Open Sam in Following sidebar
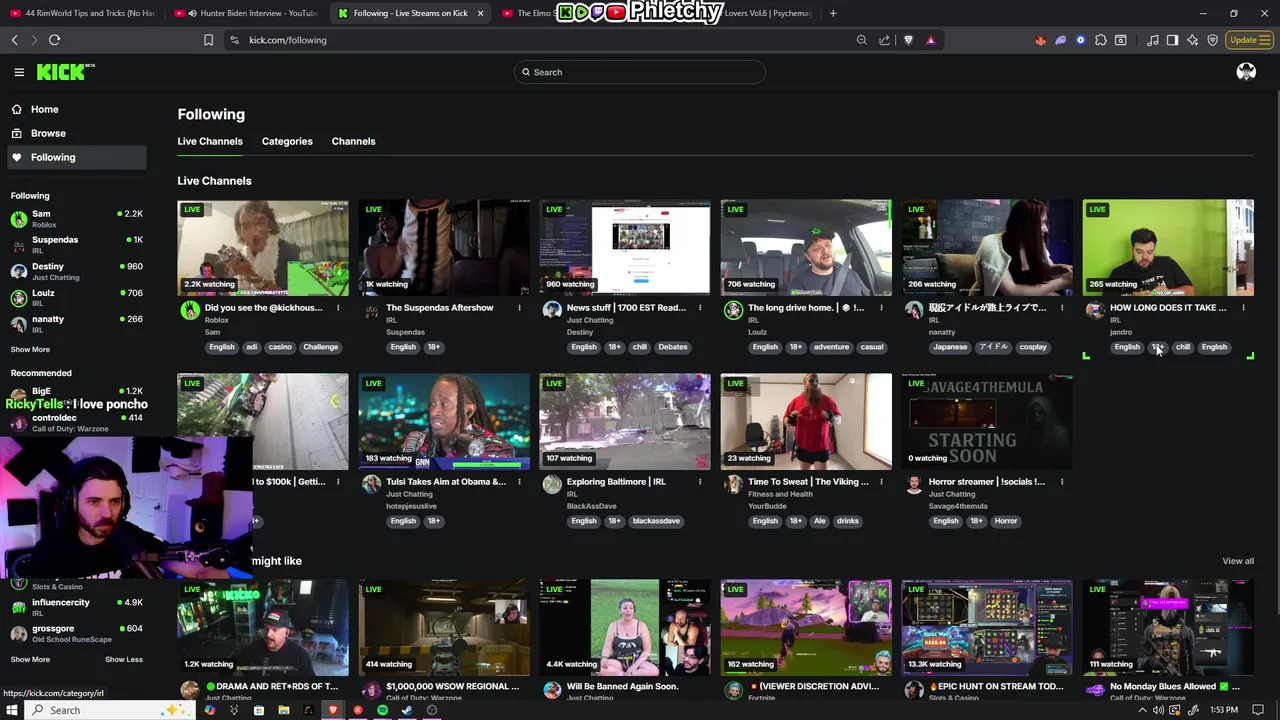This screenshot has height=720, width=1280. pos(77,218)
